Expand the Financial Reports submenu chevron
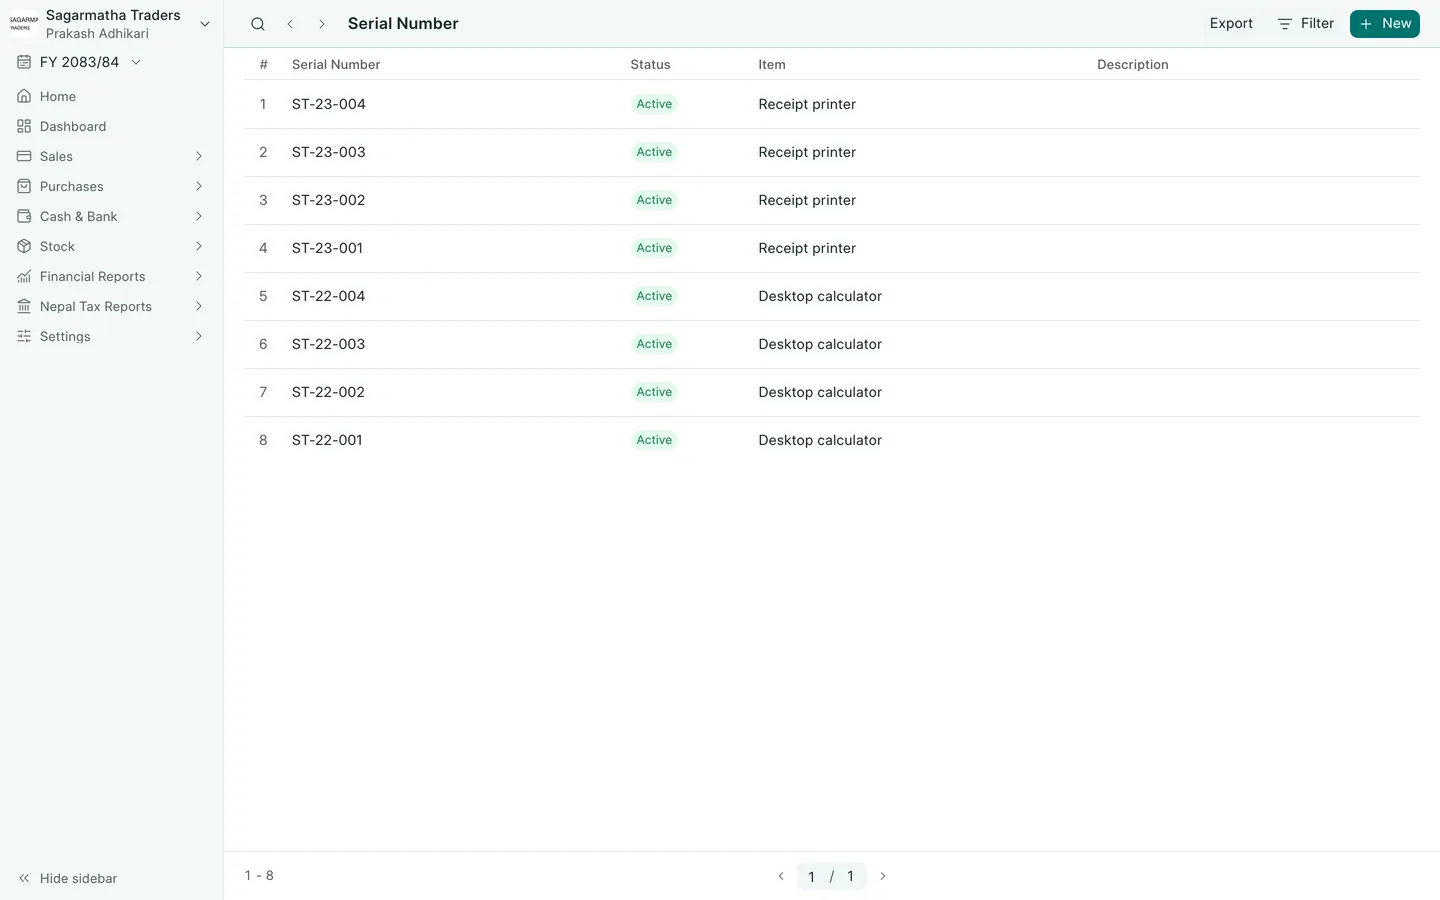1440x900 pixels. pos(199,276)
